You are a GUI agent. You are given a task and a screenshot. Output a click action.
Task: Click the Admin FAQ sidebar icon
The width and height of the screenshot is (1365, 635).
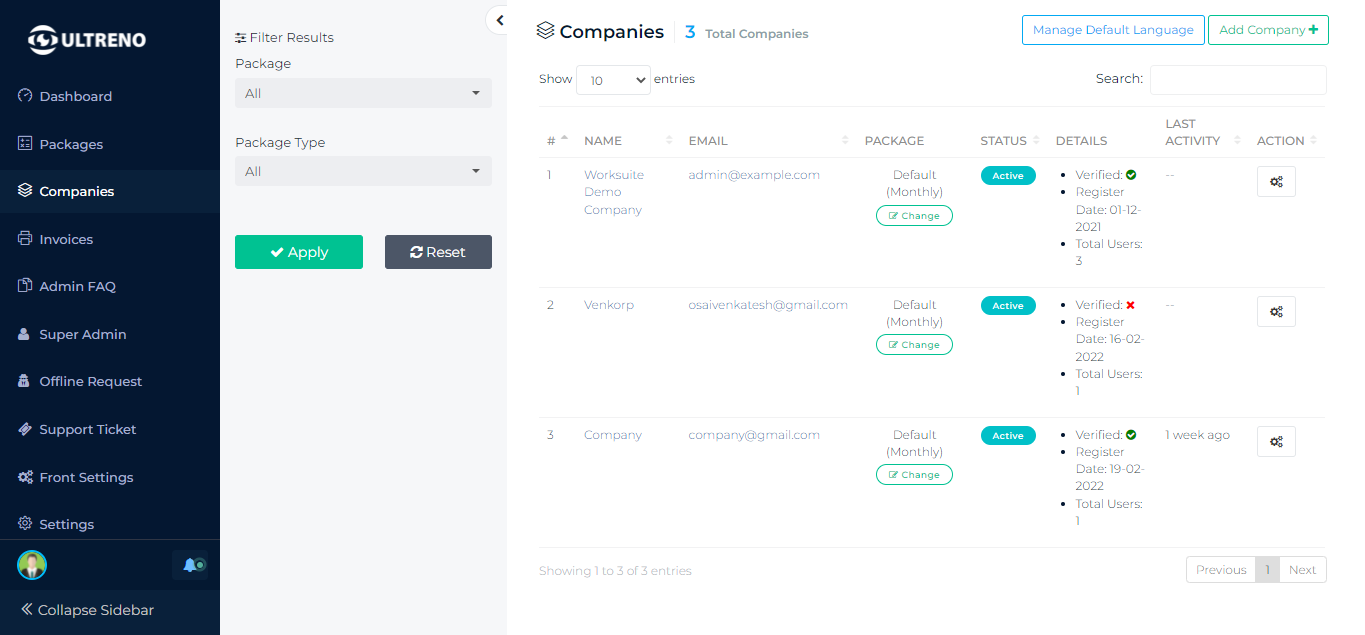pos(24,286)
